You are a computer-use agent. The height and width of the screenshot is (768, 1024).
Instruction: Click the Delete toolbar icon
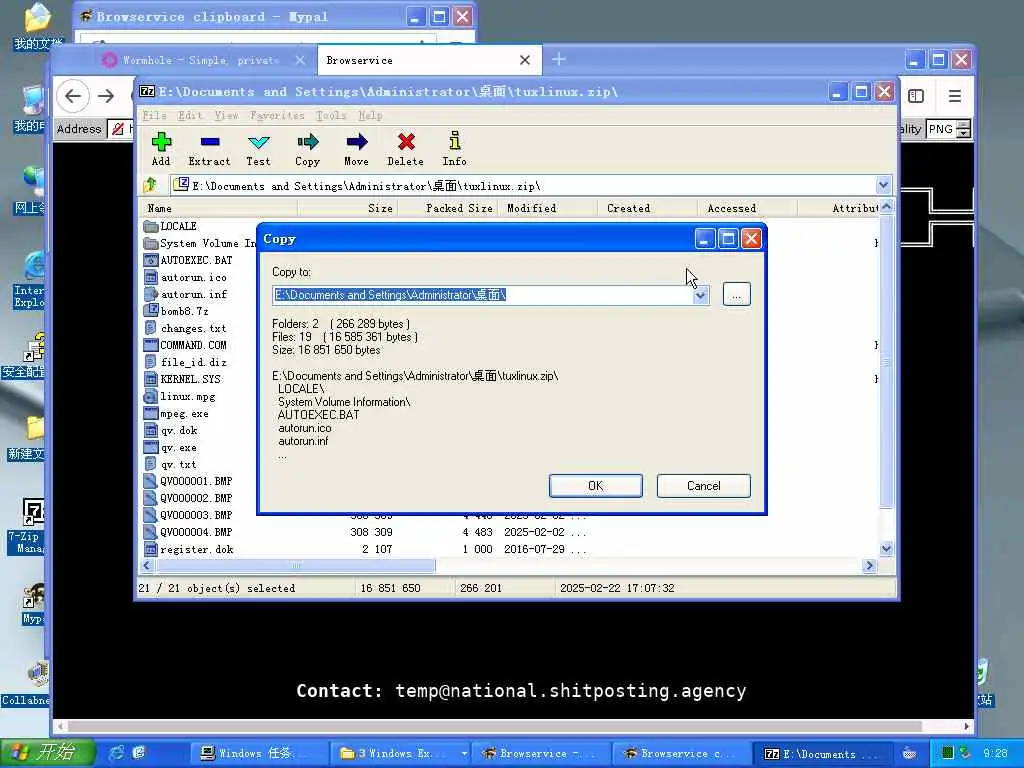[x=406, y=150]
